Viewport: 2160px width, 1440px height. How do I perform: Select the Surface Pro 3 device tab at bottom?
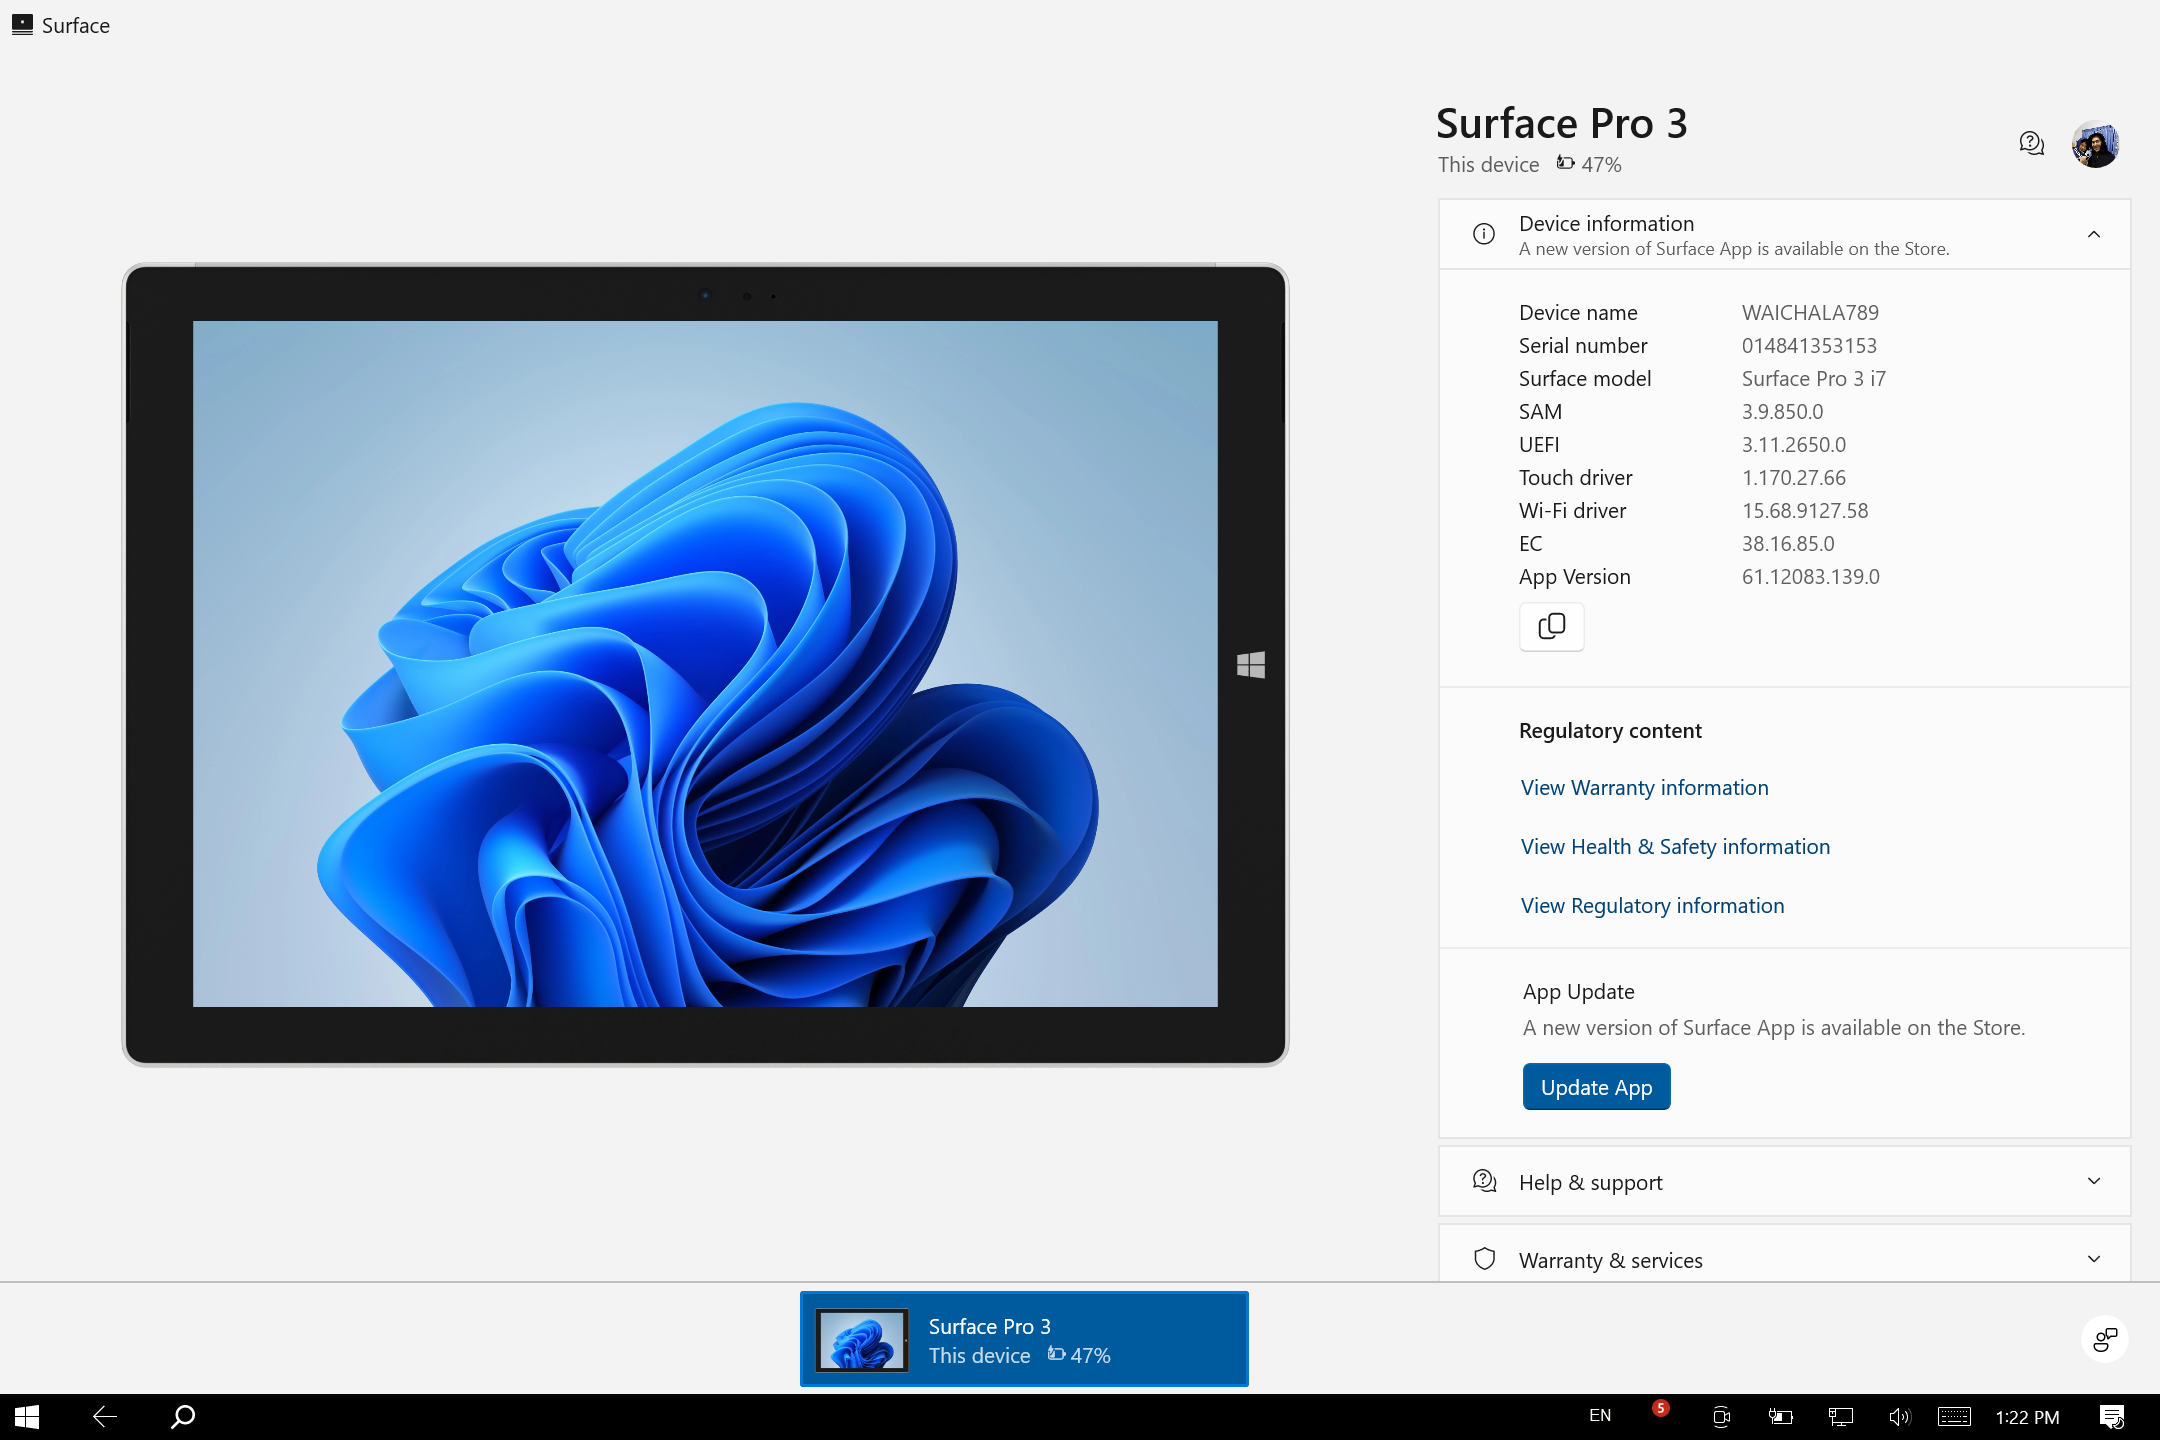pyautogui.click(x=1024, y=1339)
